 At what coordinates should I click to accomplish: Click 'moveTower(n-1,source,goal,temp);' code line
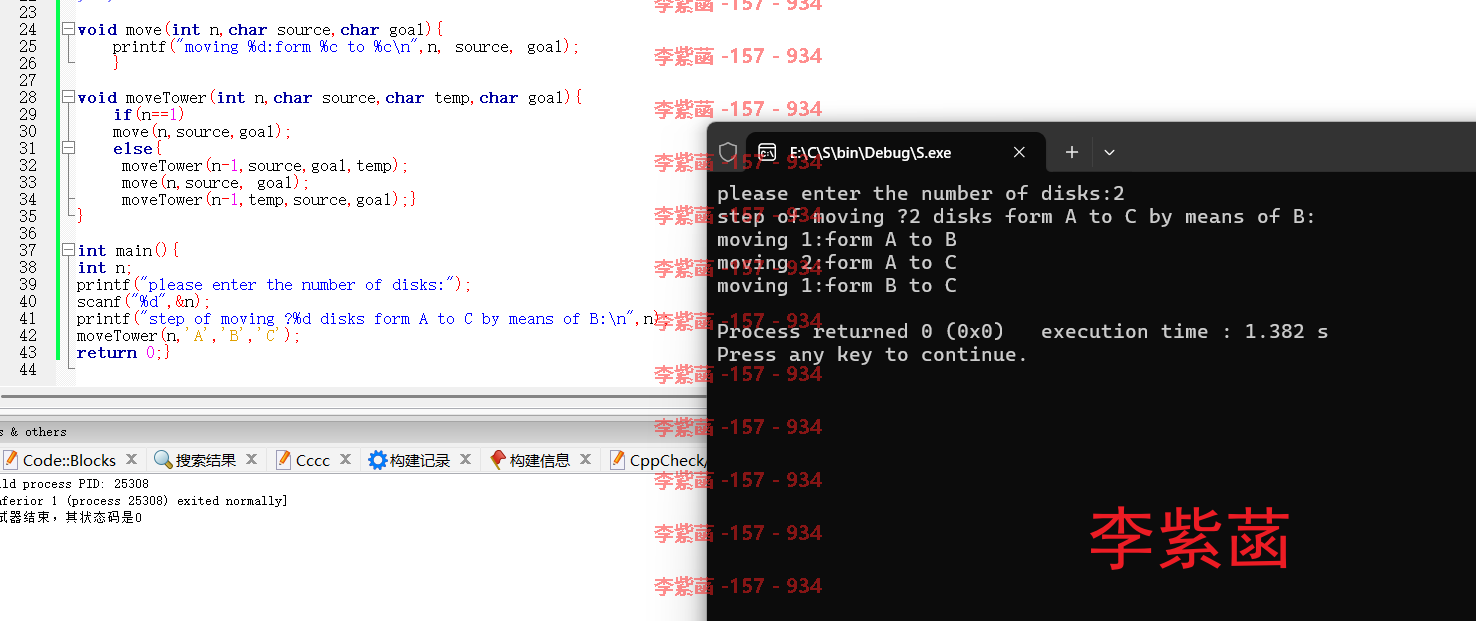pos(265,166)
